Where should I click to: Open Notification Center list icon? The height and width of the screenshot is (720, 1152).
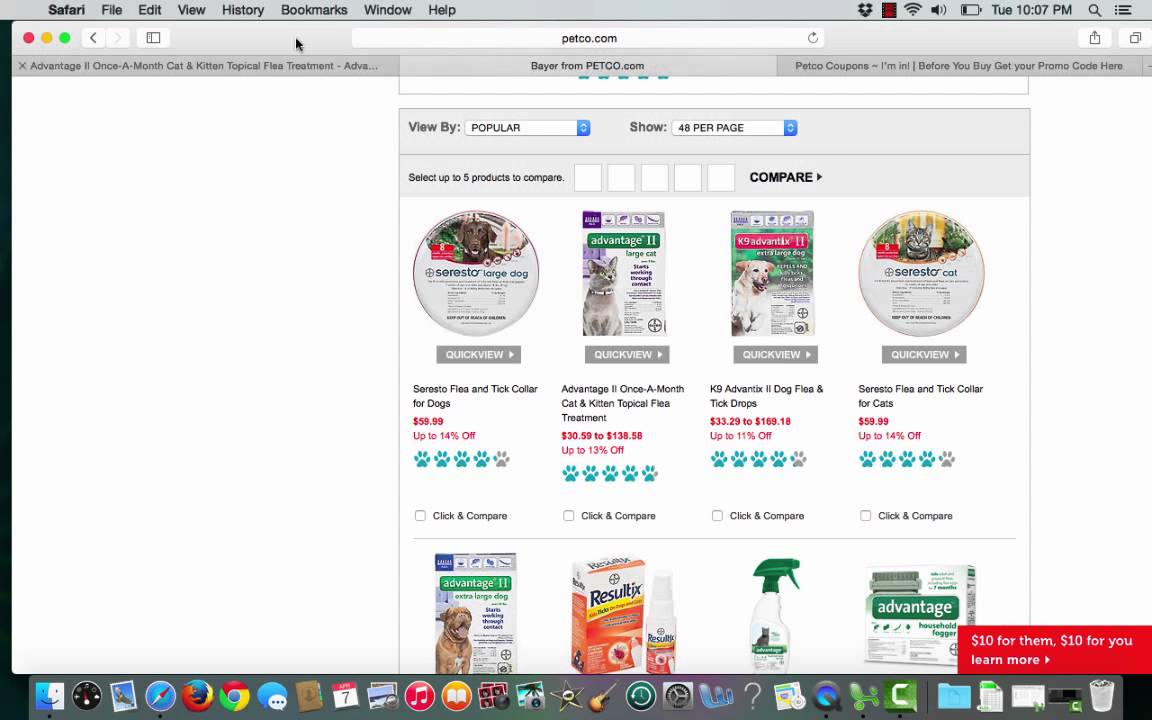(x=1123, y=10)
